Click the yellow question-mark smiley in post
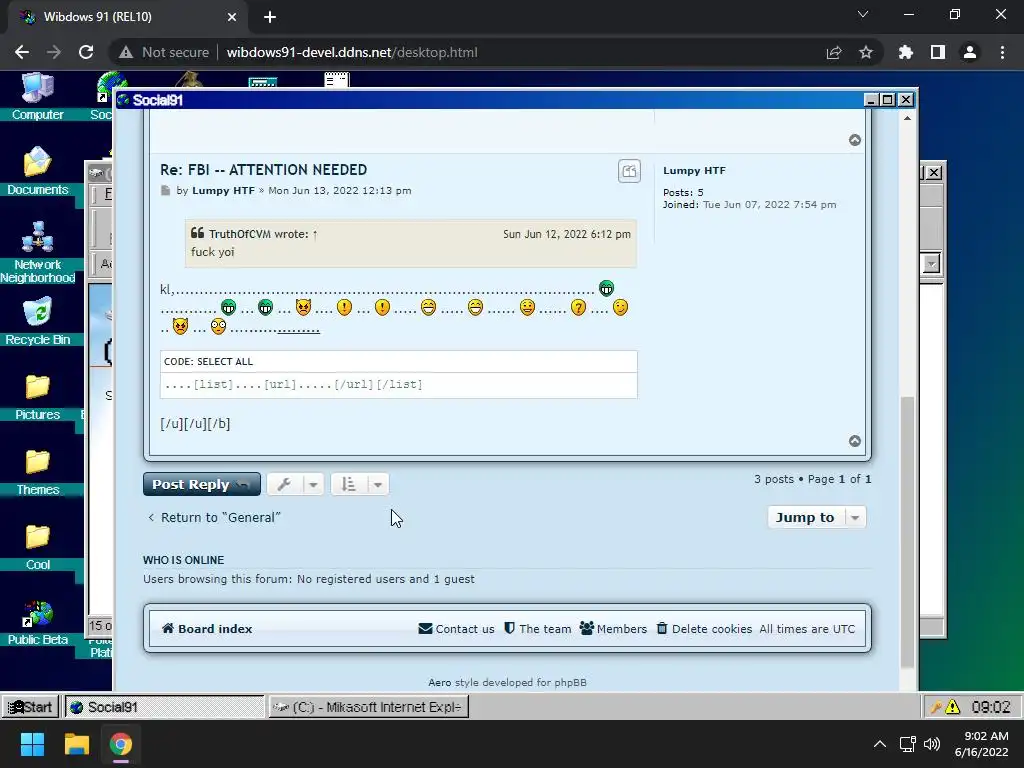 (578, 307)
